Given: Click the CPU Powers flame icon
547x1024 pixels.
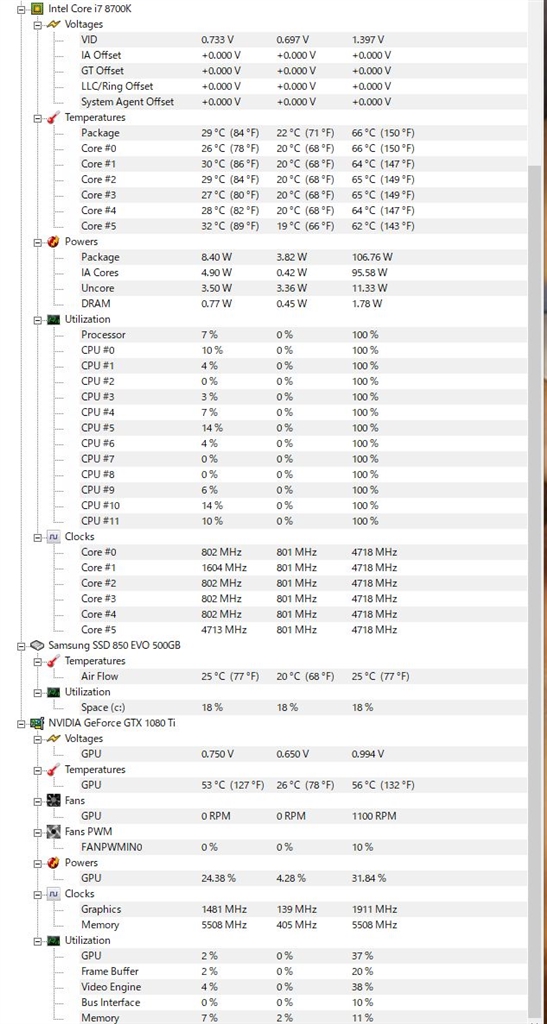Looking at the screenshot, I should coord(54,242).
